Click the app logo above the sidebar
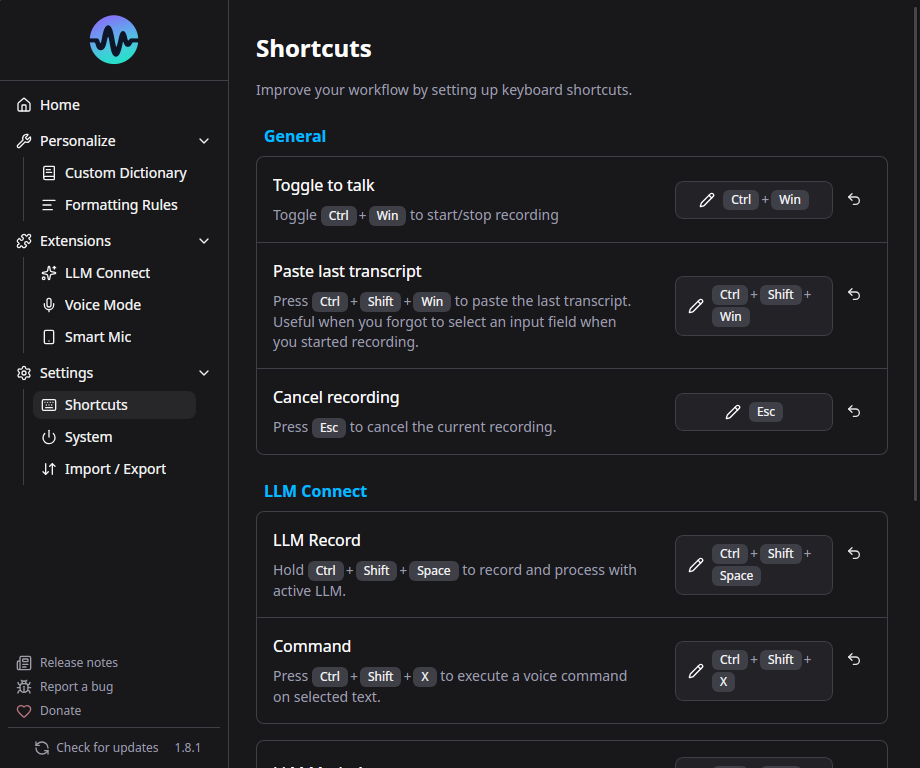The width and height of the screenshot is (920, 768). (x=113, y=40)
